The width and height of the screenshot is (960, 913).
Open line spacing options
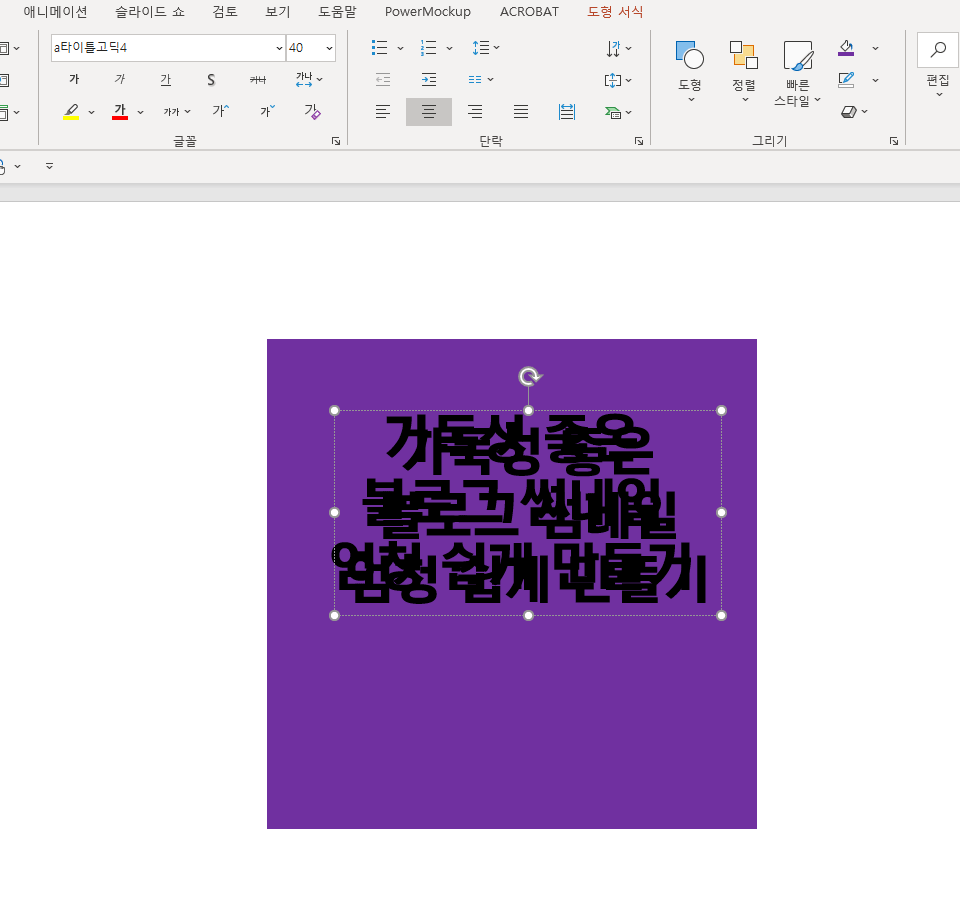486,48
